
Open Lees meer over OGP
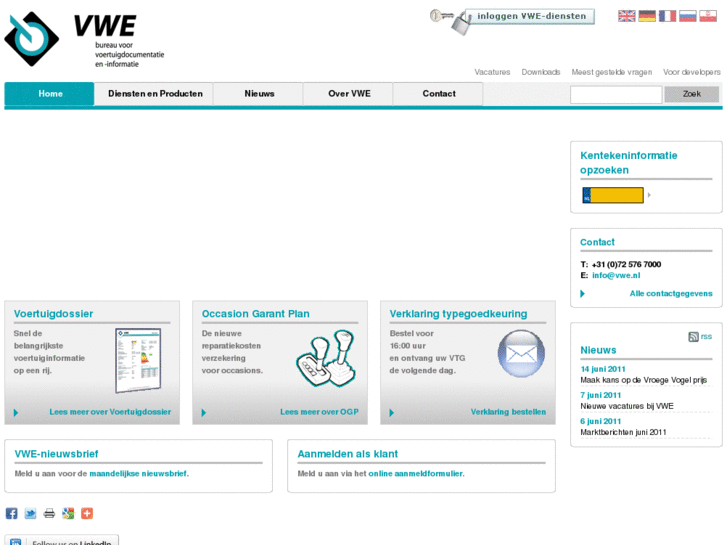tap(319, 412)
